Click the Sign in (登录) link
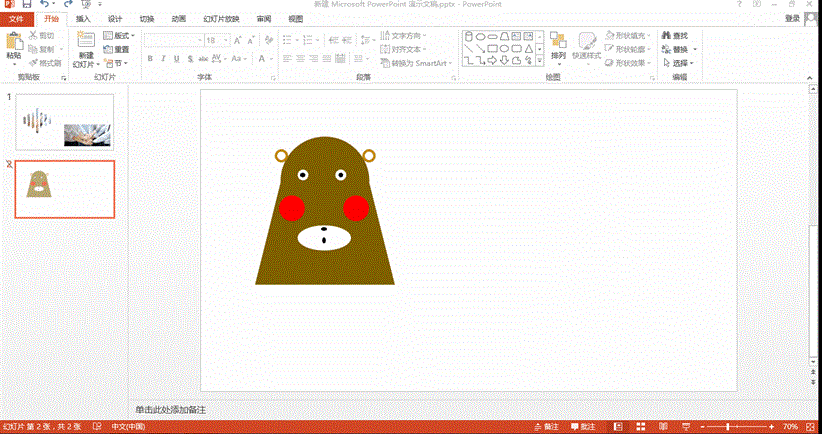Viewport: 822px width, 434px height. click(791, 18)
